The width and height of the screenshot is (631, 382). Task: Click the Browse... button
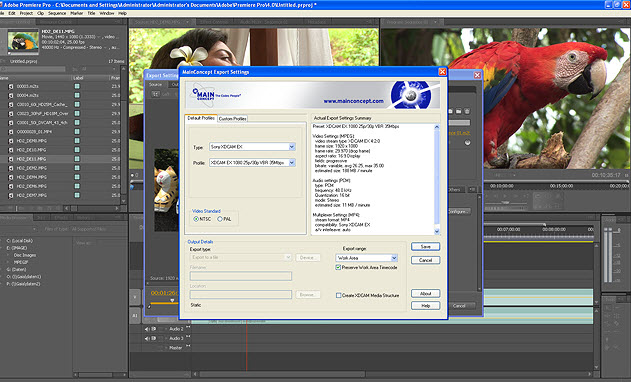[x=308, y=295]
